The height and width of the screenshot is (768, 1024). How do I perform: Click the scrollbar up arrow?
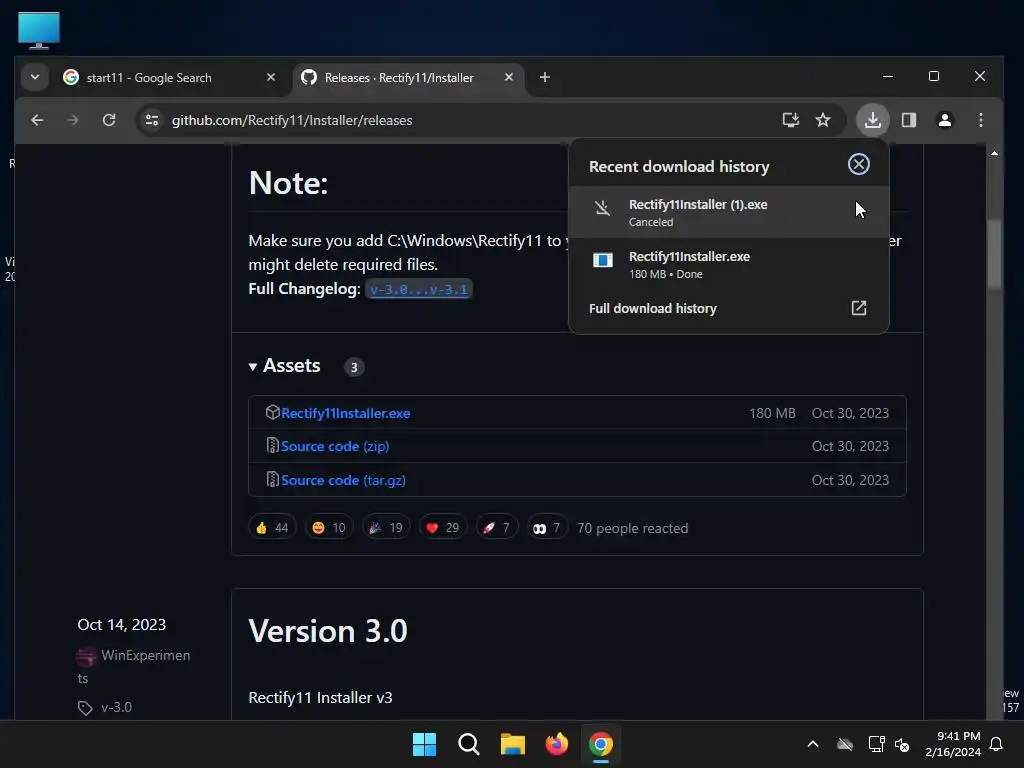tap(994, 153)
